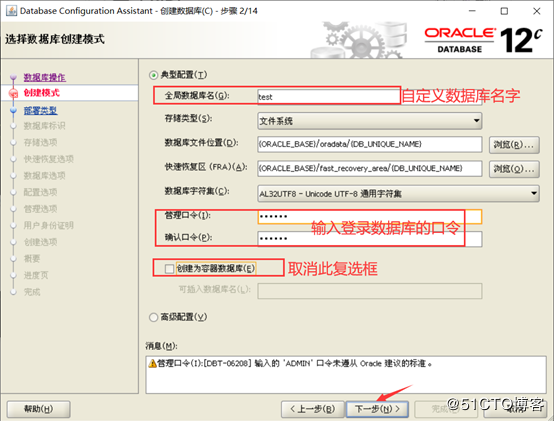Screen dimensions: 554x421
Task: Select the 高级配置 radio button
Action: [x=153, y=317]
